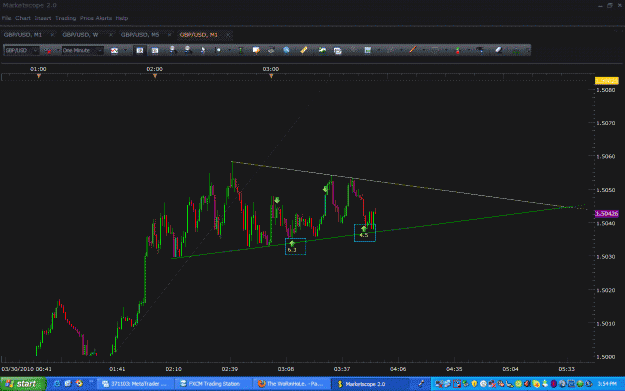Select the 4.5 trade marker box
Screen dimensions: 625x391
tap(365, 233)
